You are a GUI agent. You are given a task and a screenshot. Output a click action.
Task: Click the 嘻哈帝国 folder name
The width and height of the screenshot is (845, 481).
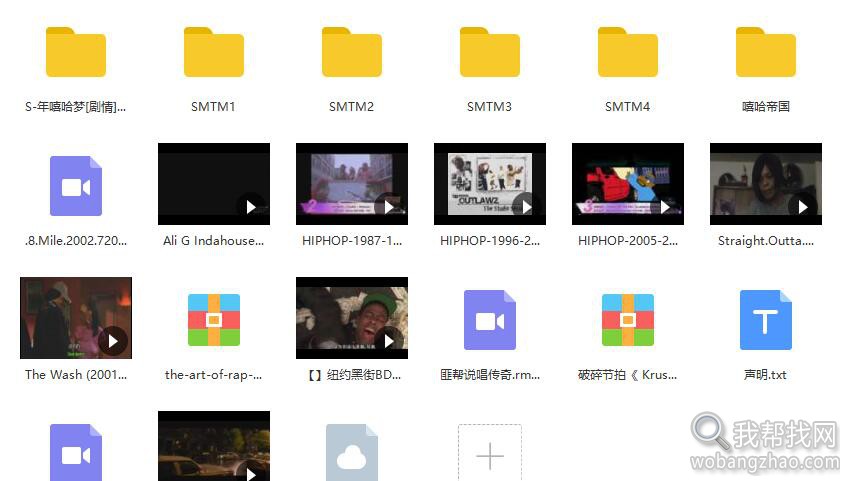click(x=766, y=107)
